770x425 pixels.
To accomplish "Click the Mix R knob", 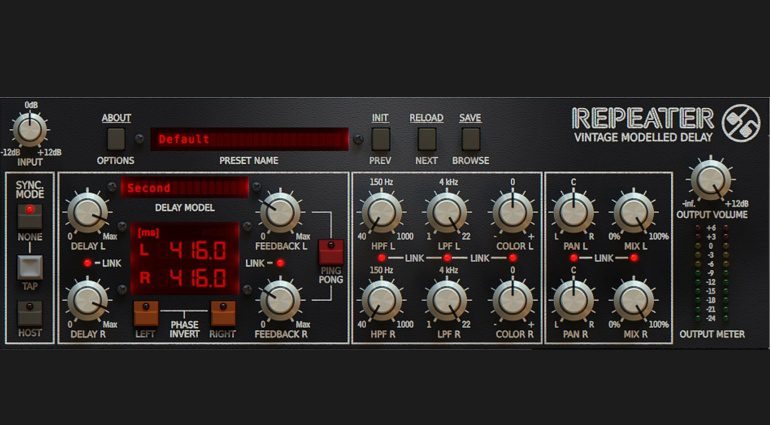I will (x=632, y=299).
